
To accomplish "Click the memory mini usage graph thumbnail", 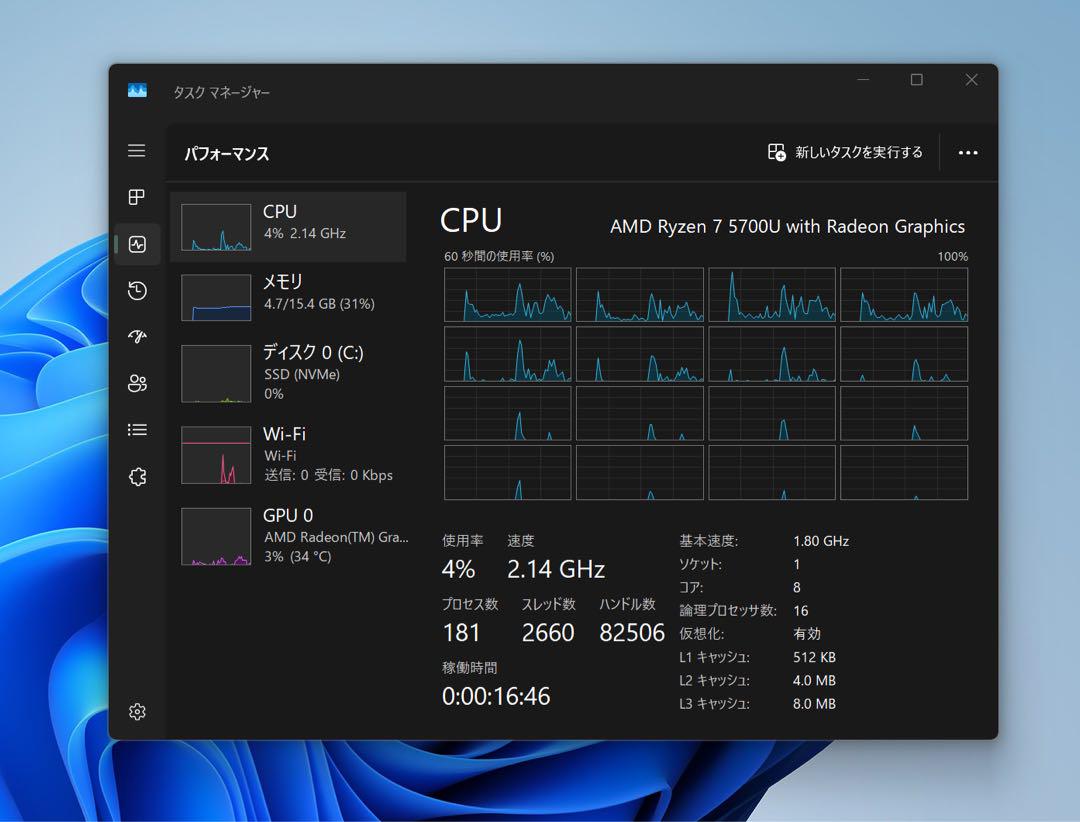I will coord(216,298).
